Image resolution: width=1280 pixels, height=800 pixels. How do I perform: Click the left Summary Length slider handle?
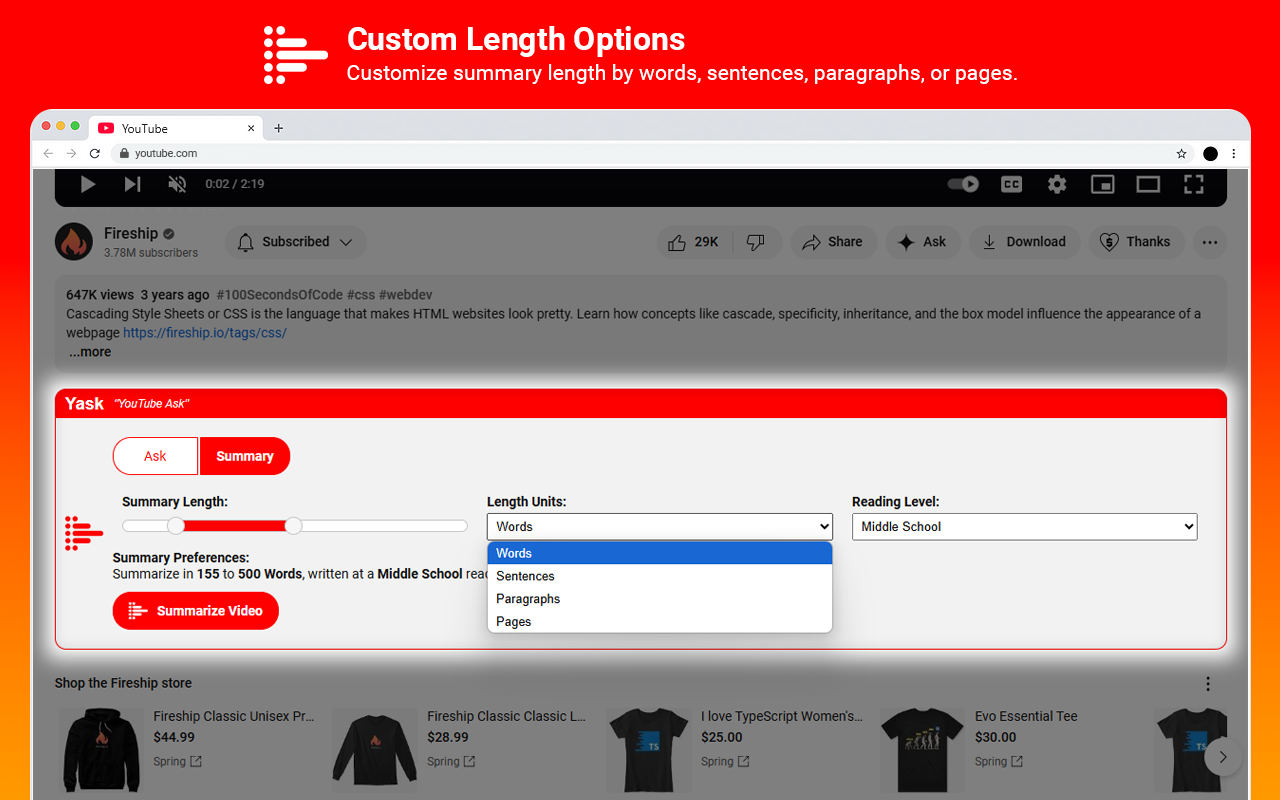click(176, 526)
